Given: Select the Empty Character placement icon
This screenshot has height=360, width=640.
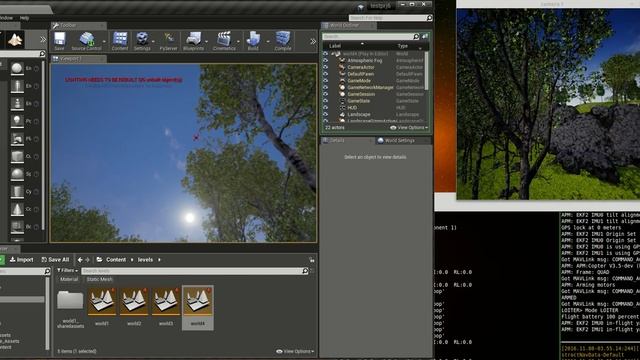Looking at the screenshot, I should point(17,86).
